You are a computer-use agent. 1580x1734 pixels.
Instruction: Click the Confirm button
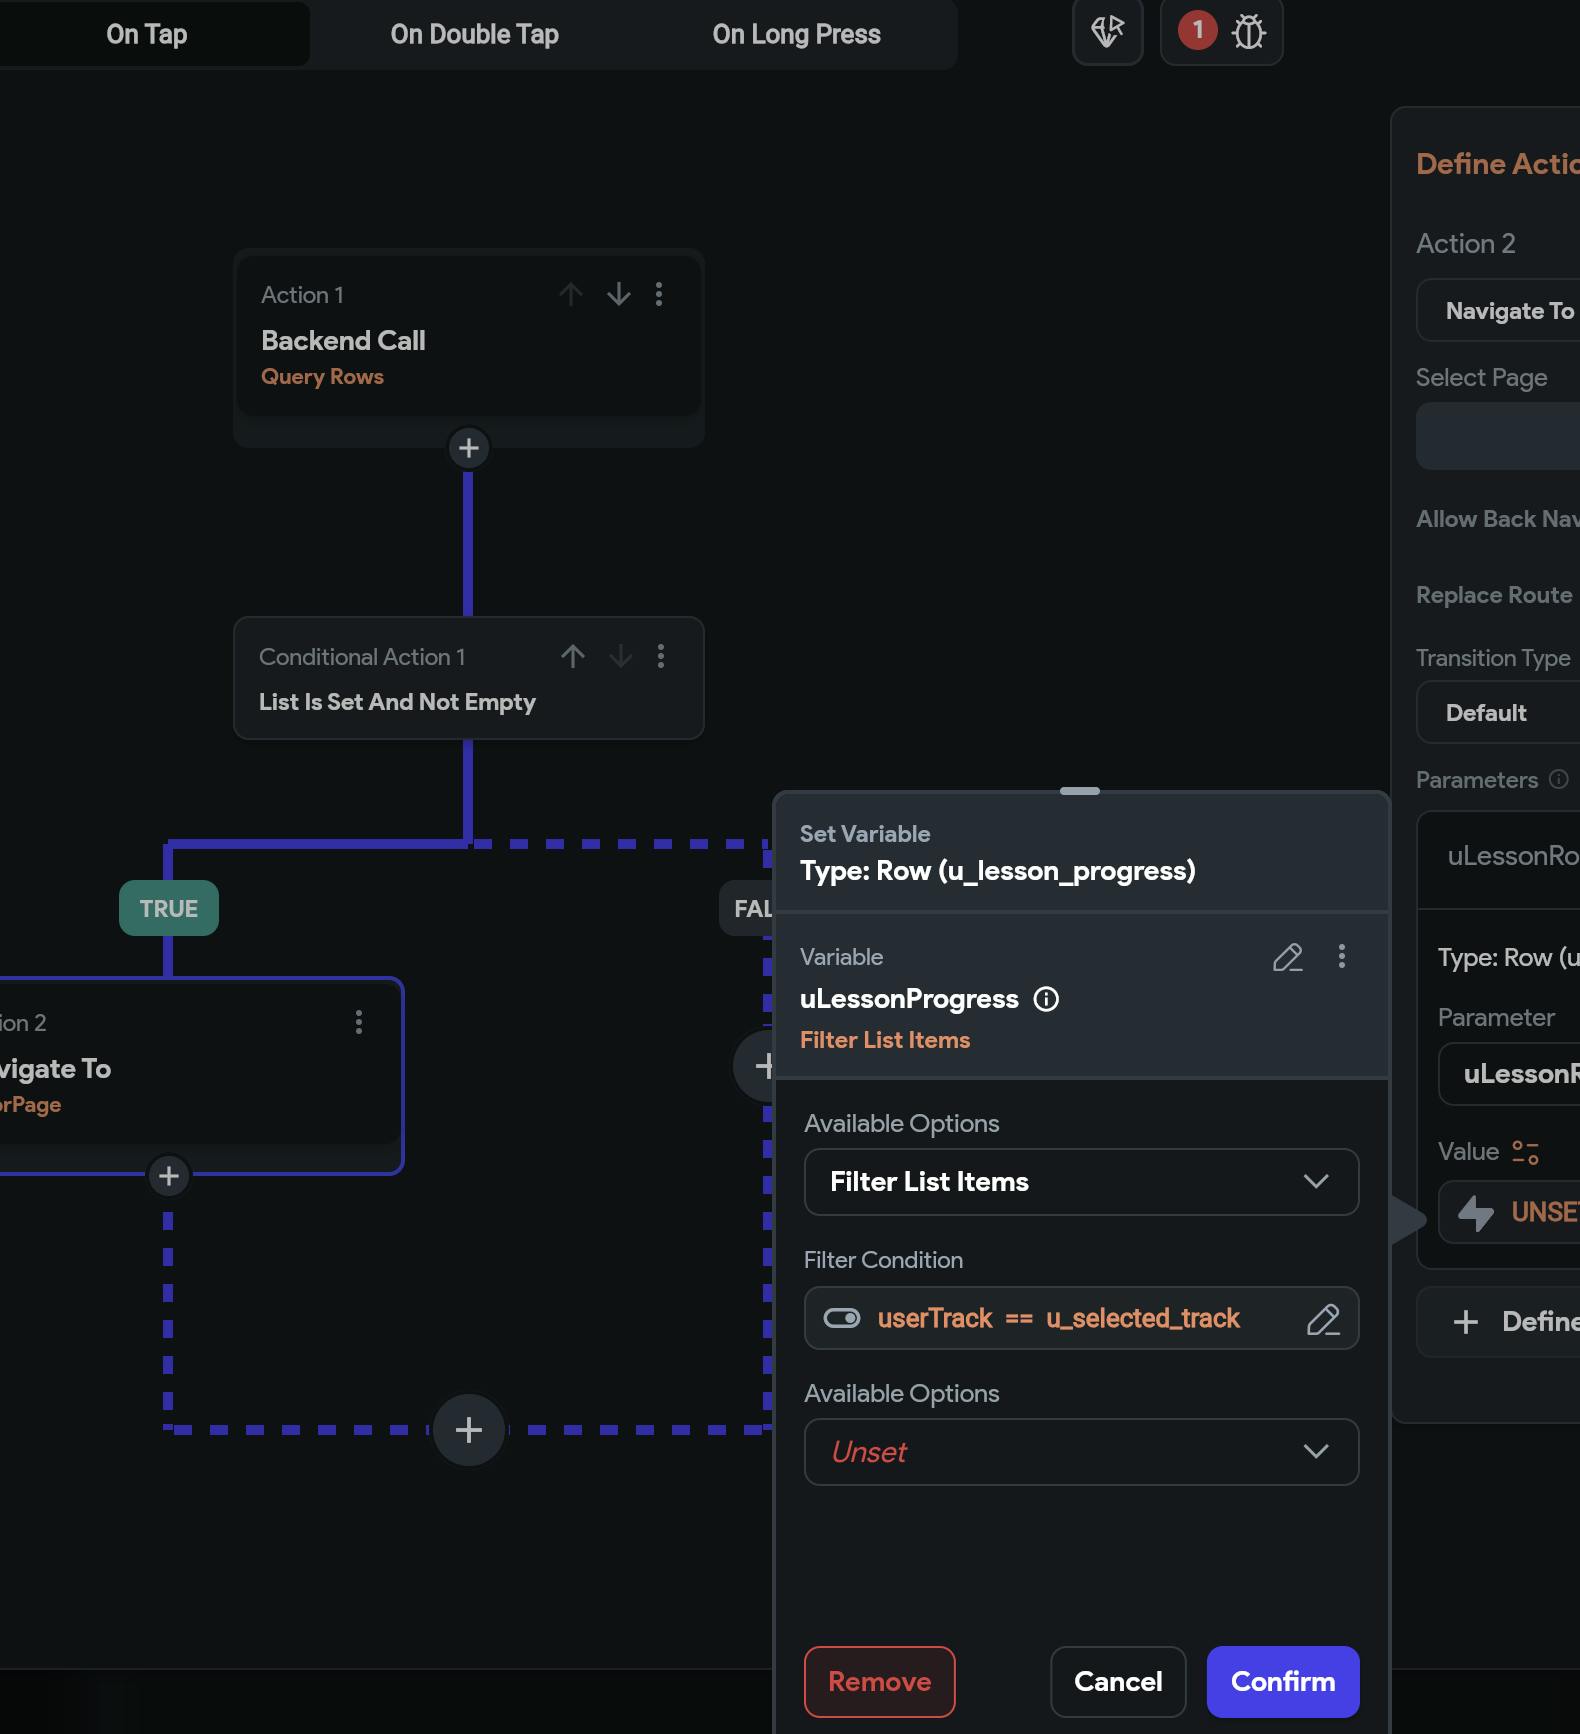tap(1282, 1682)
